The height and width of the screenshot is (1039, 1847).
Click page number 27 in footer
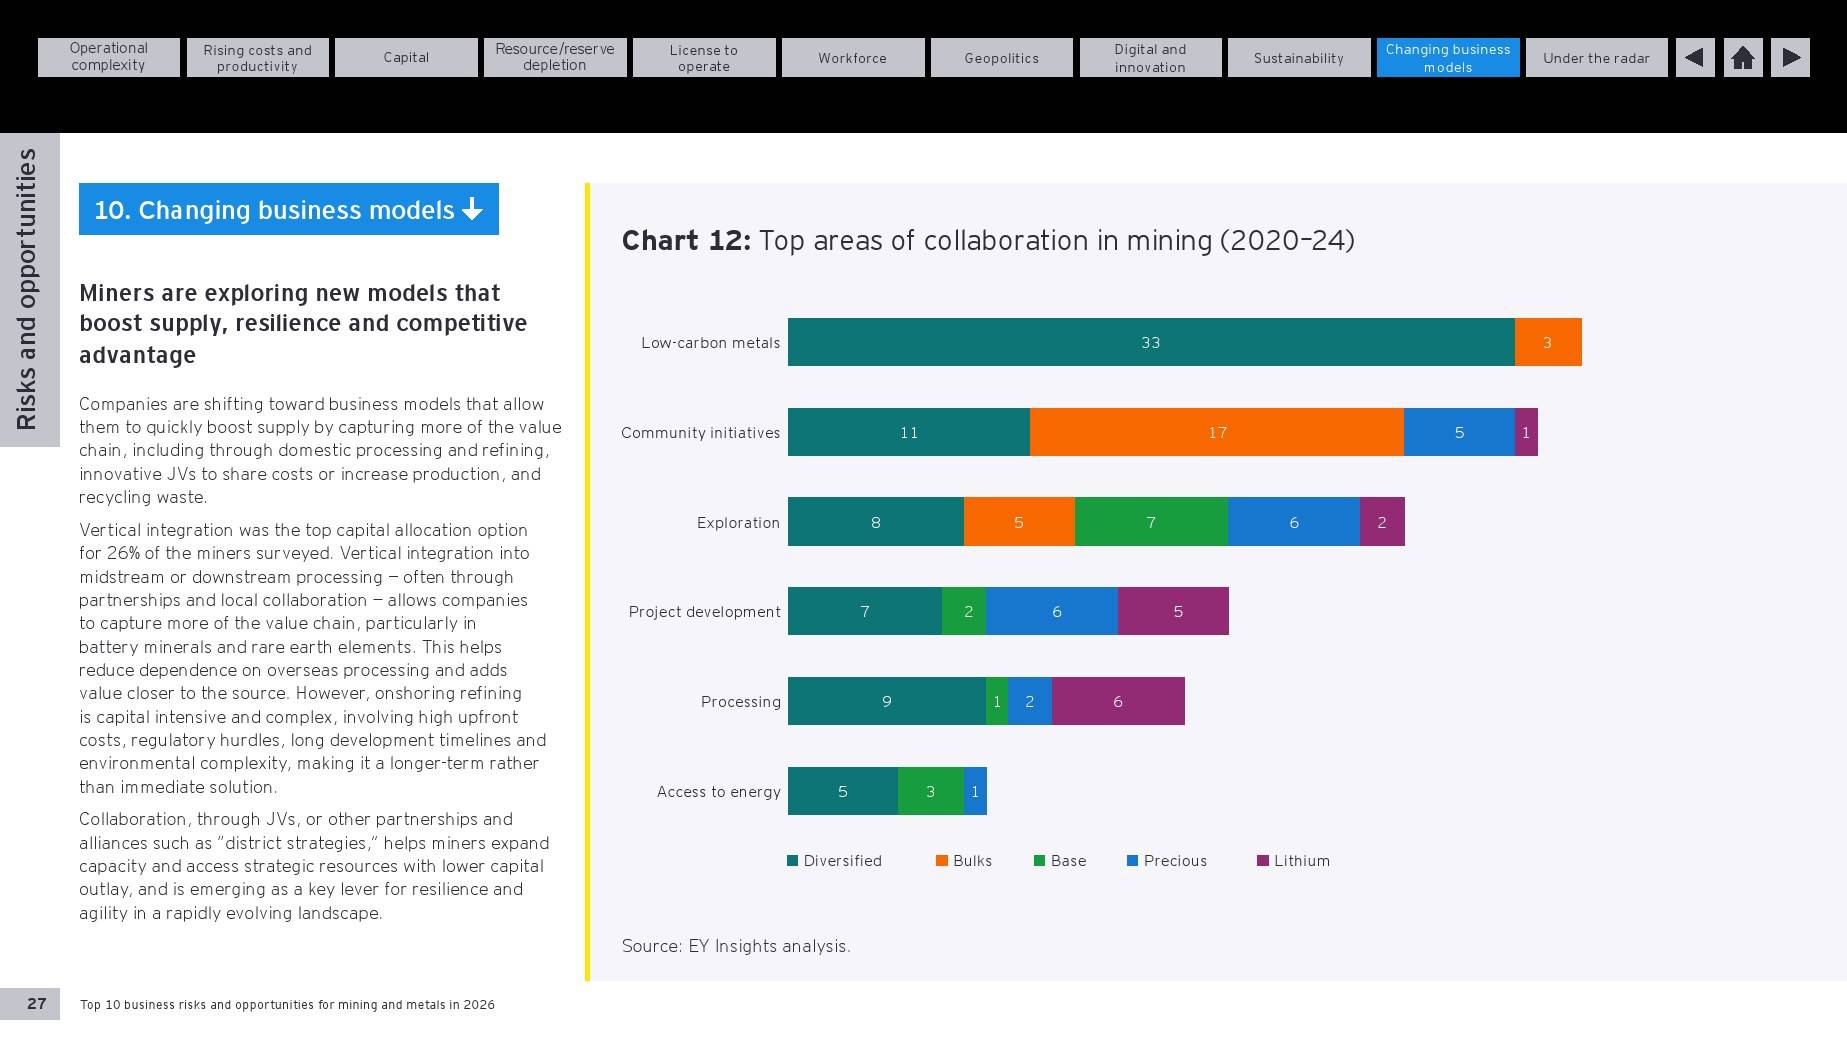click(x=37, y=1004)
